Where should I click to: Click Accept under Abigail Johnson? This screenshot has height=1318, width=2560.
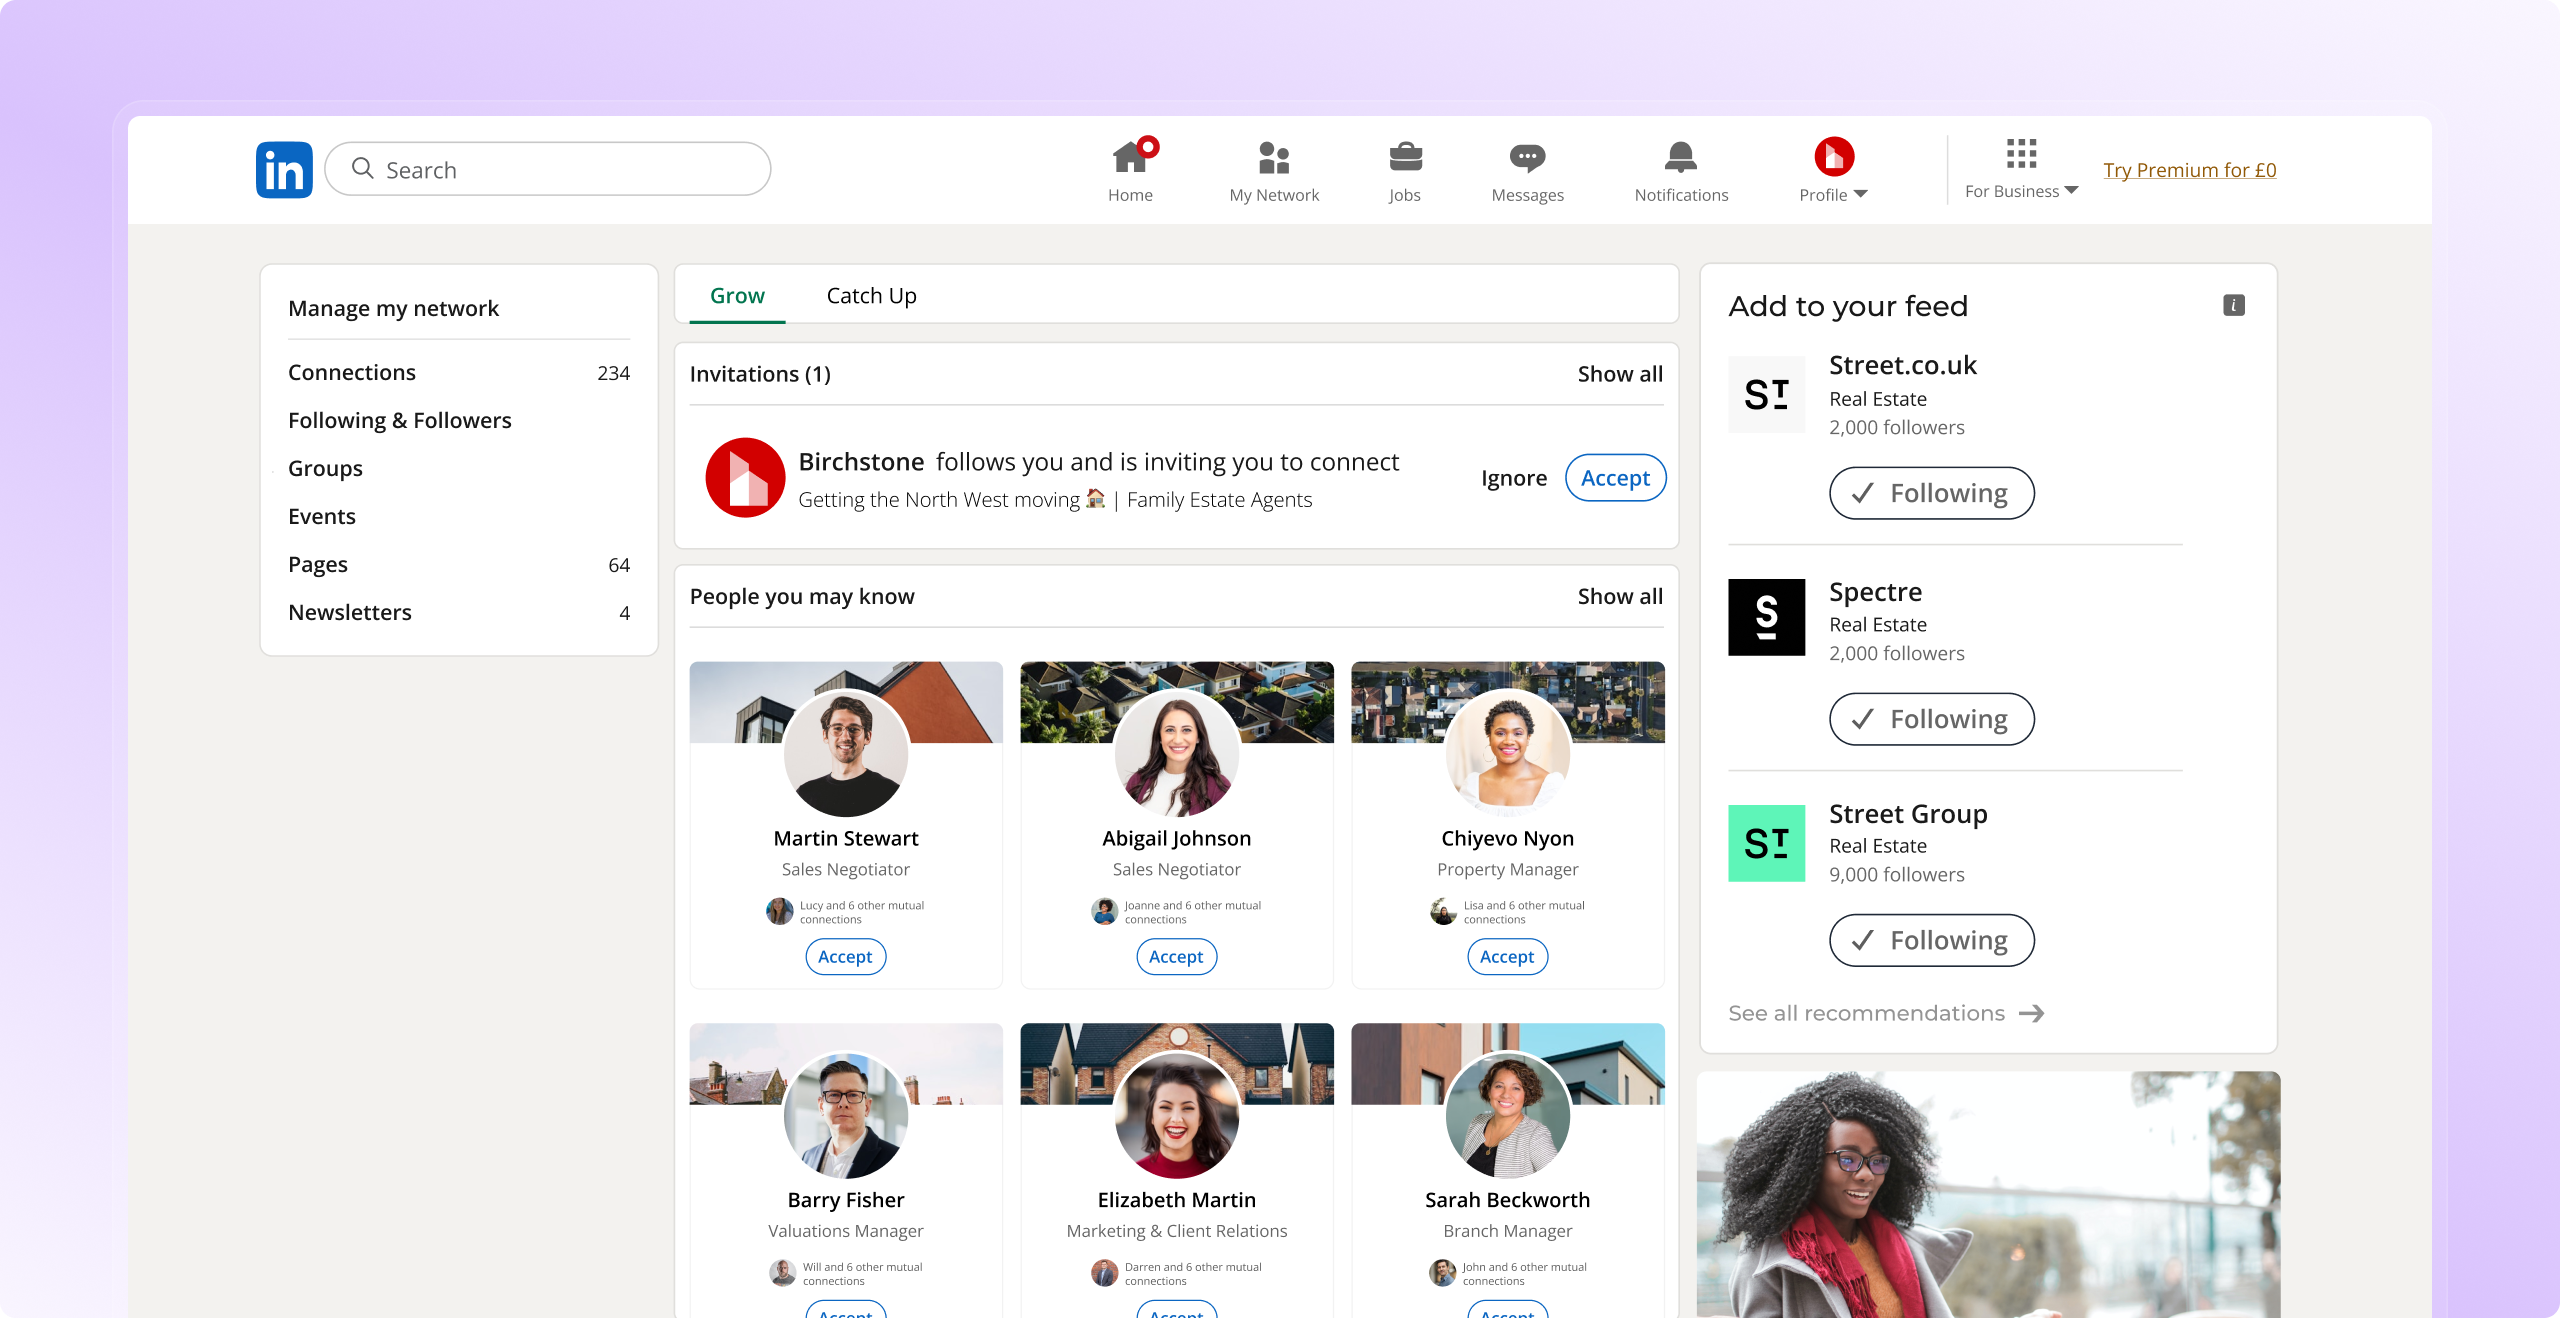coord(1176,957)
